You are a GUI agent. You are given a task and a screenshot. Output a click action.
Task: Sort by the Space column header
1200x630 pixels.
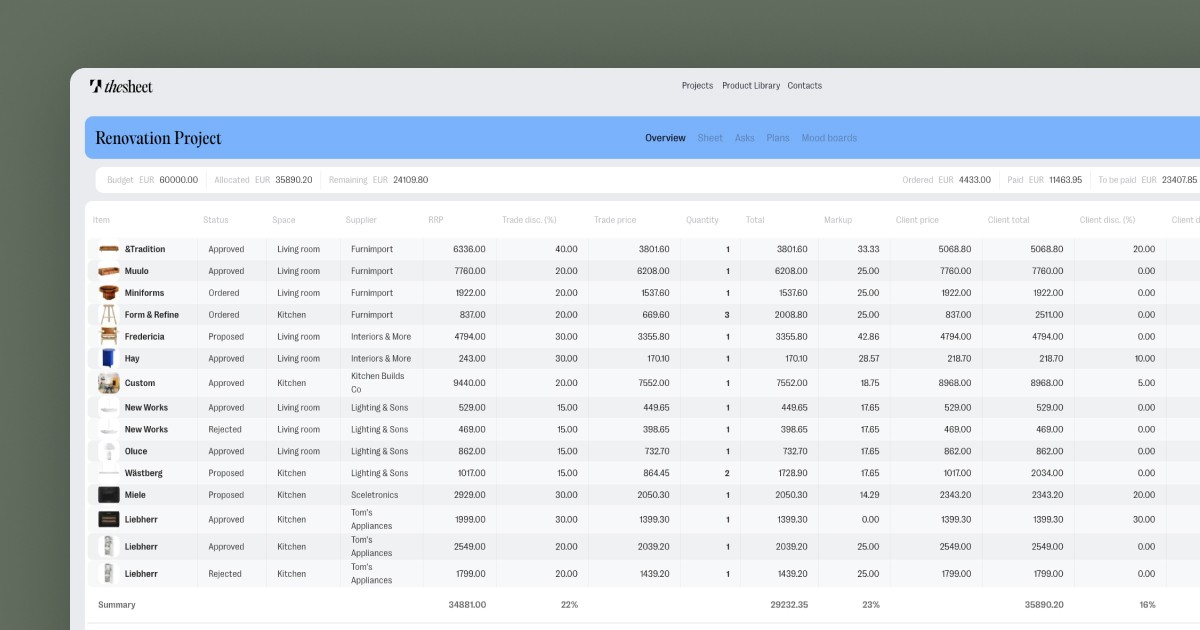pyautogui.click(x=283, y=220)
